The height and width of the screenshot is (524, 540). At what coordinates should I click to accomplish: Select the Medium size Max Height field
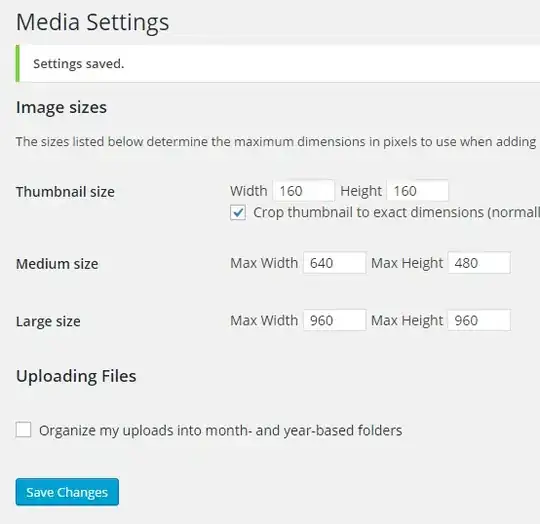(x=479, y=263)
